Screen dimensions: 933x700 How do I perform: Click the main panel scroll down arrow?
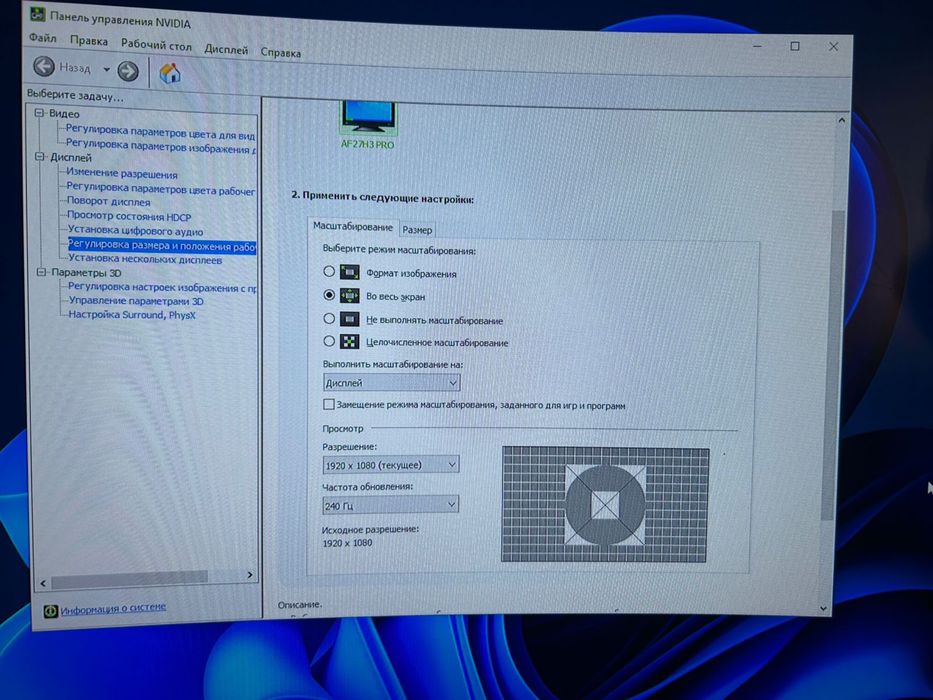click(824, 608)
